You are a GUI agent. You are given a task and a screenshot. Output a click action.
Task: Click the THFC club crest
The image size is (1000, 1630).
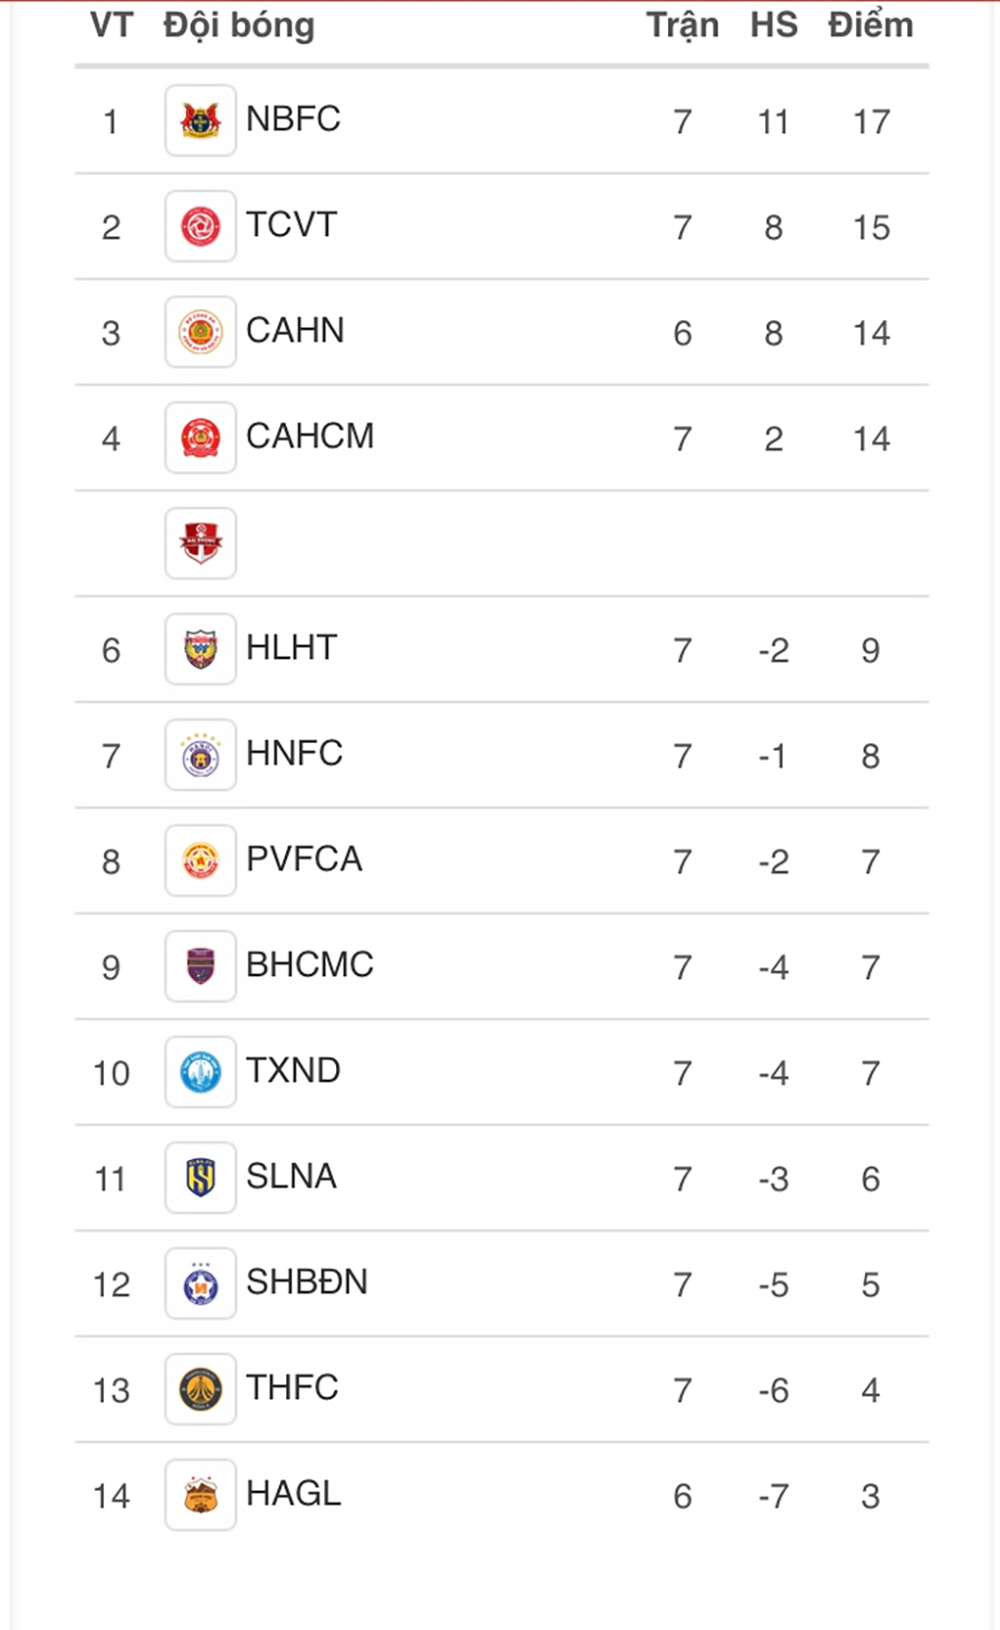point(200,1389)
